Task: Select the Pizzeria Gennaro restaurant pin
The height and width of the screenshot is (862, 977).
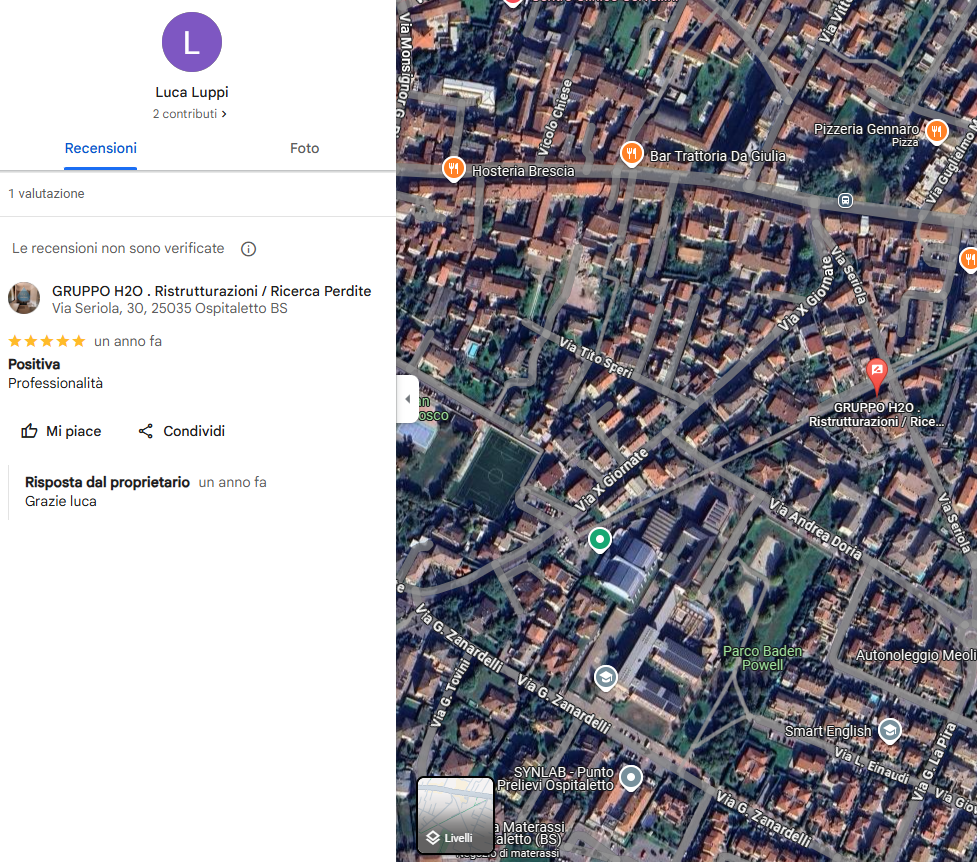Action: click(x=936, y=132)
